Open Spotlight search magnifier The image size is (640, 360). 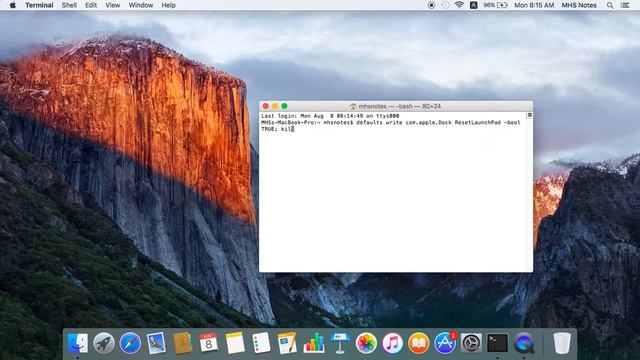pyautogui.click(x=610, y=5)
